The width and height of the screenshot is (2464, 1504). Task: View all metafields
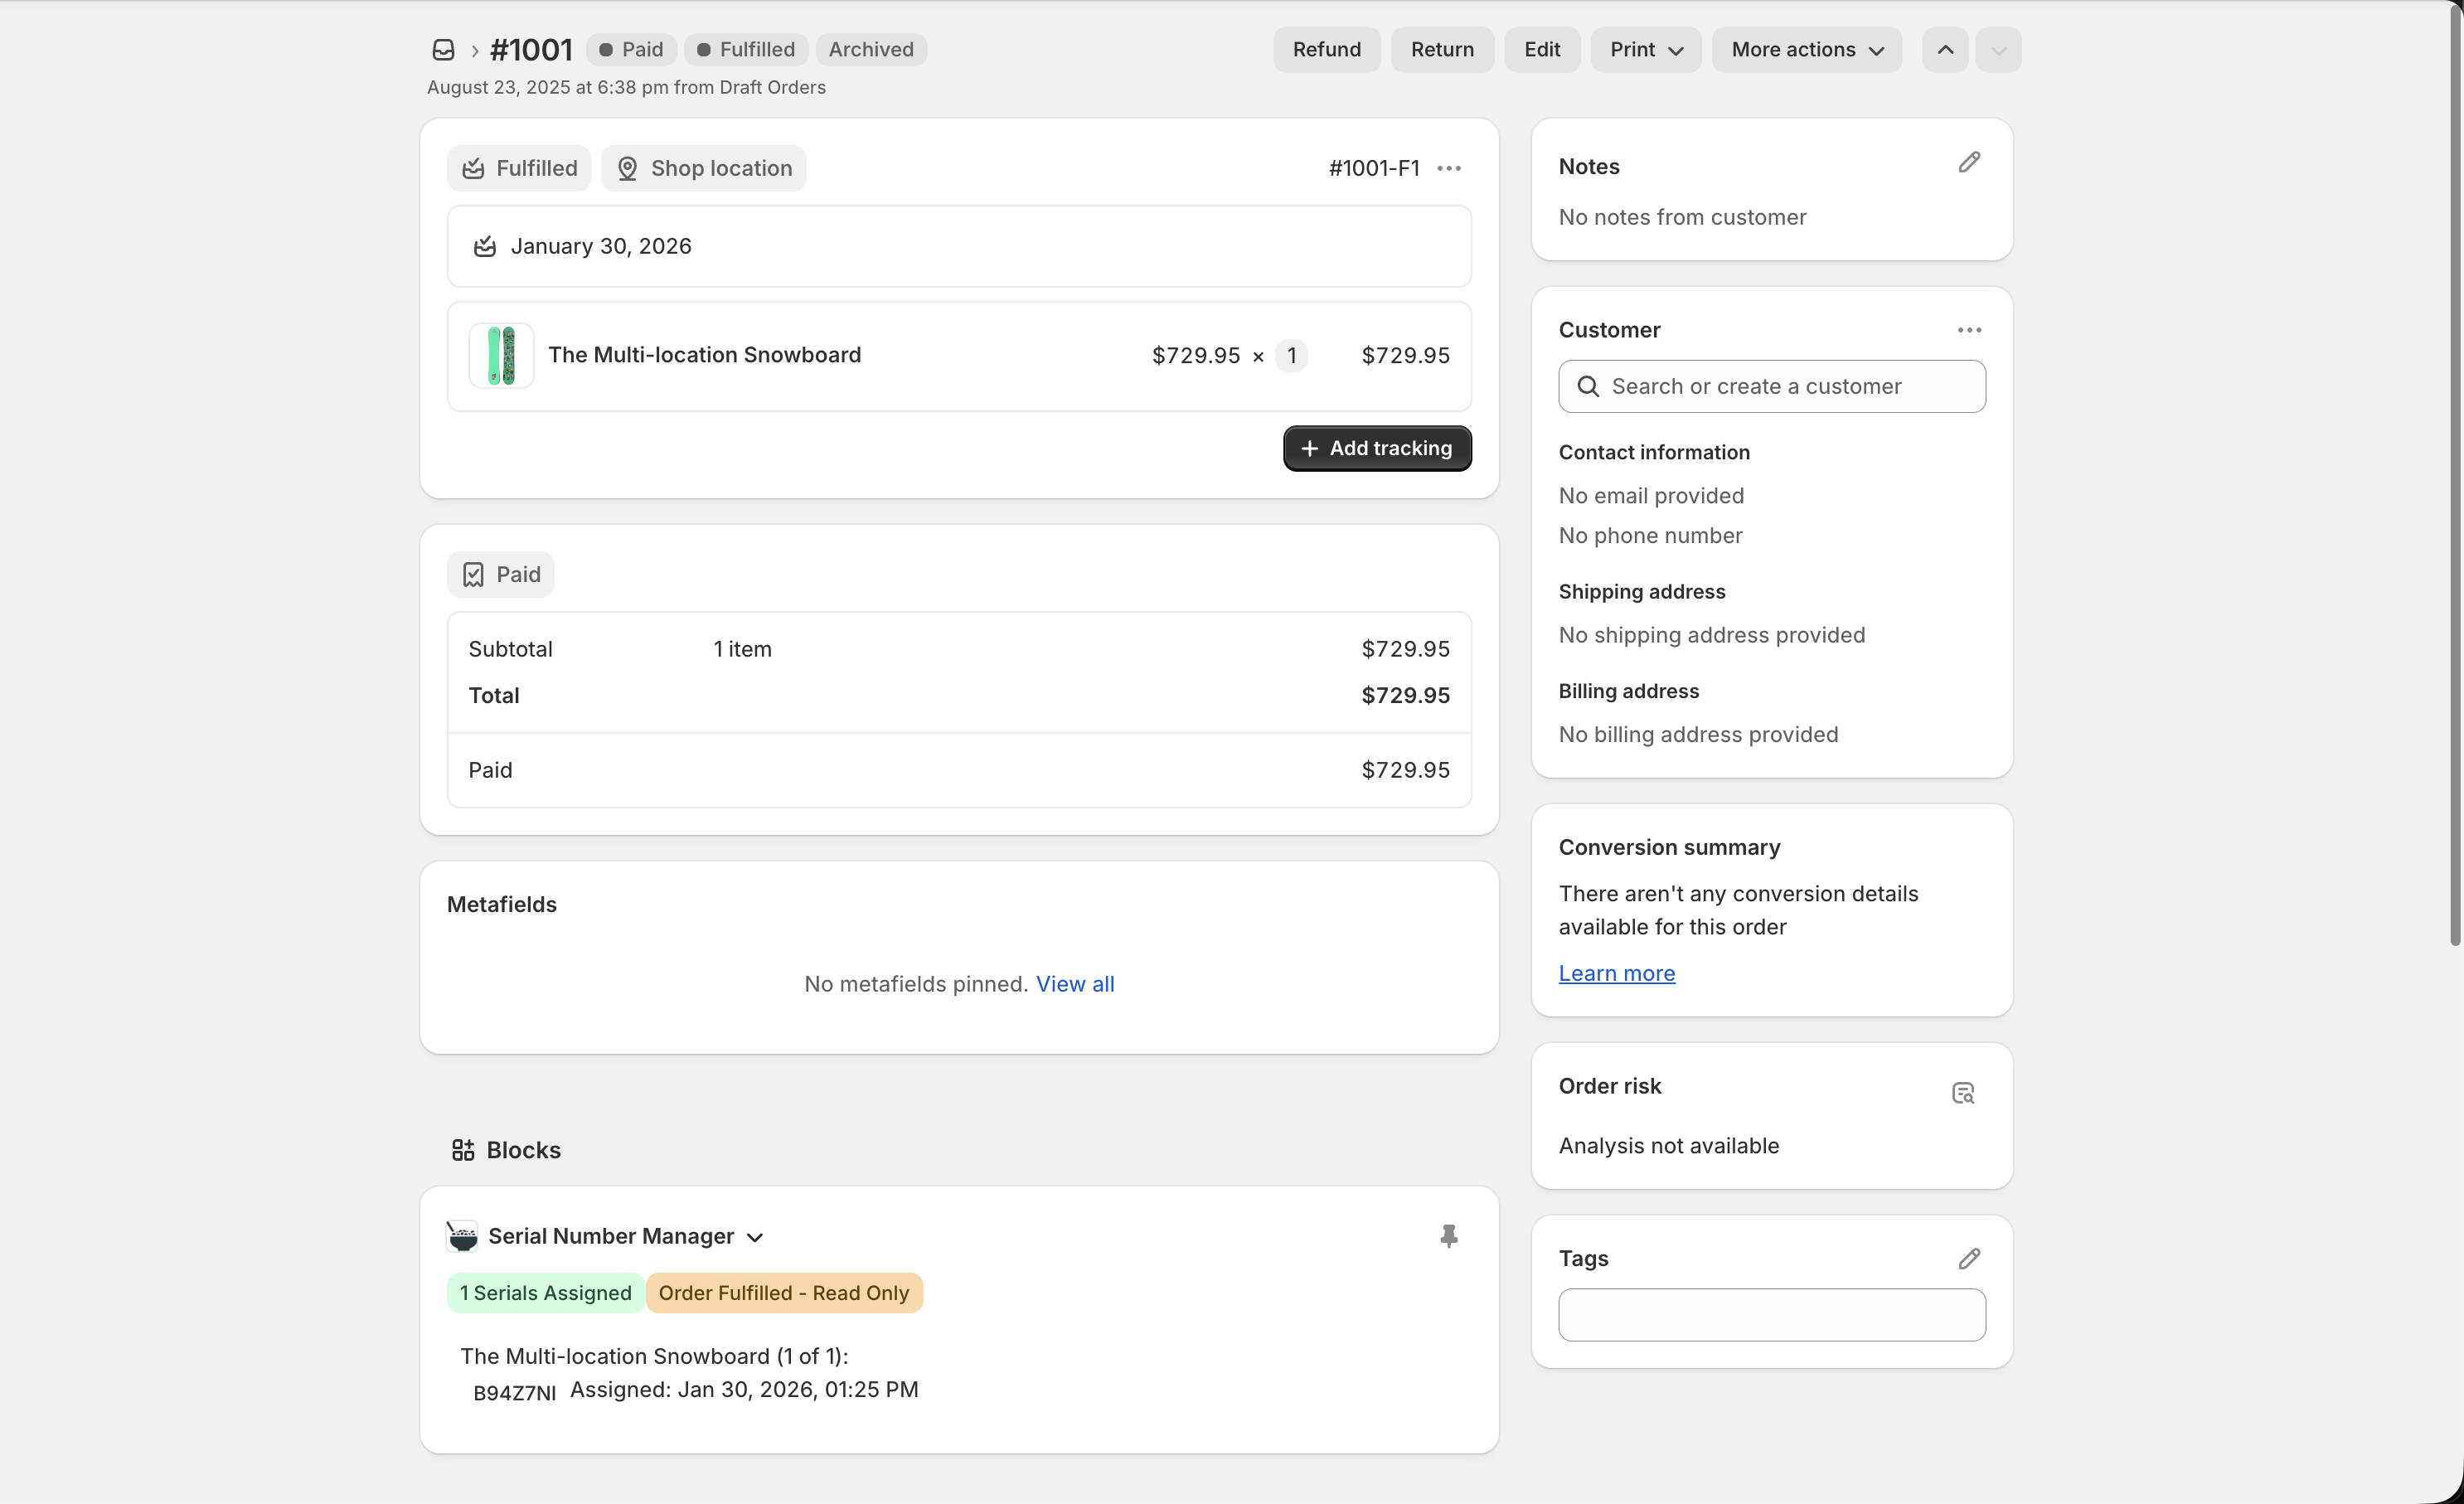click(x=1076, y=984)
